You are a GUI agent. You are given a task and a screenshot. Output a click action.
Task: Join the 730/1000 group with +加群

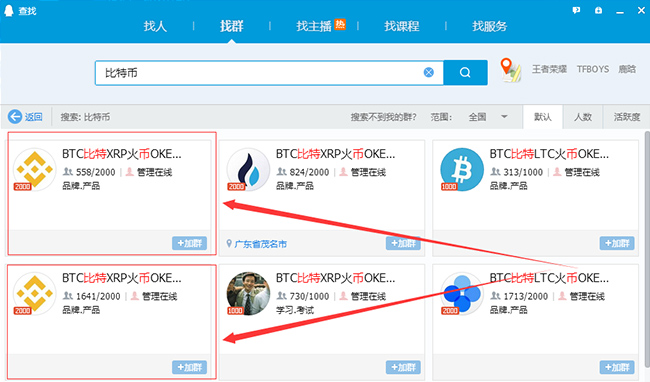(403, 367)
